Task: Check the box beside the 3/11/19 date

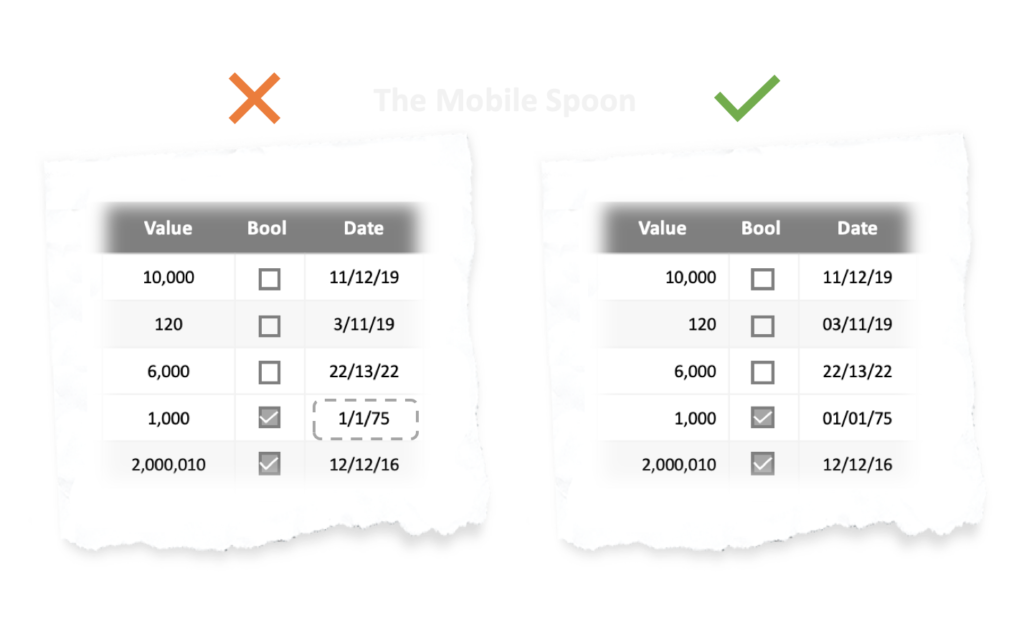Action: [x=269, y=326]
